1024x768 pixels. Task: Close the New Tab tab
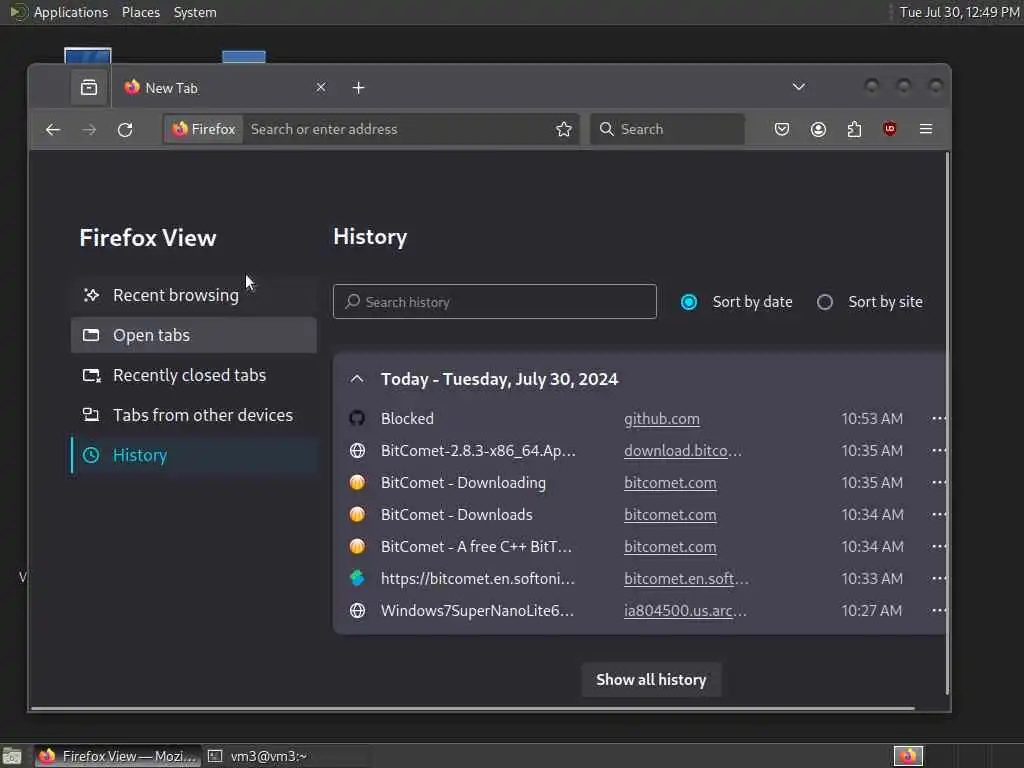[321, 88]
